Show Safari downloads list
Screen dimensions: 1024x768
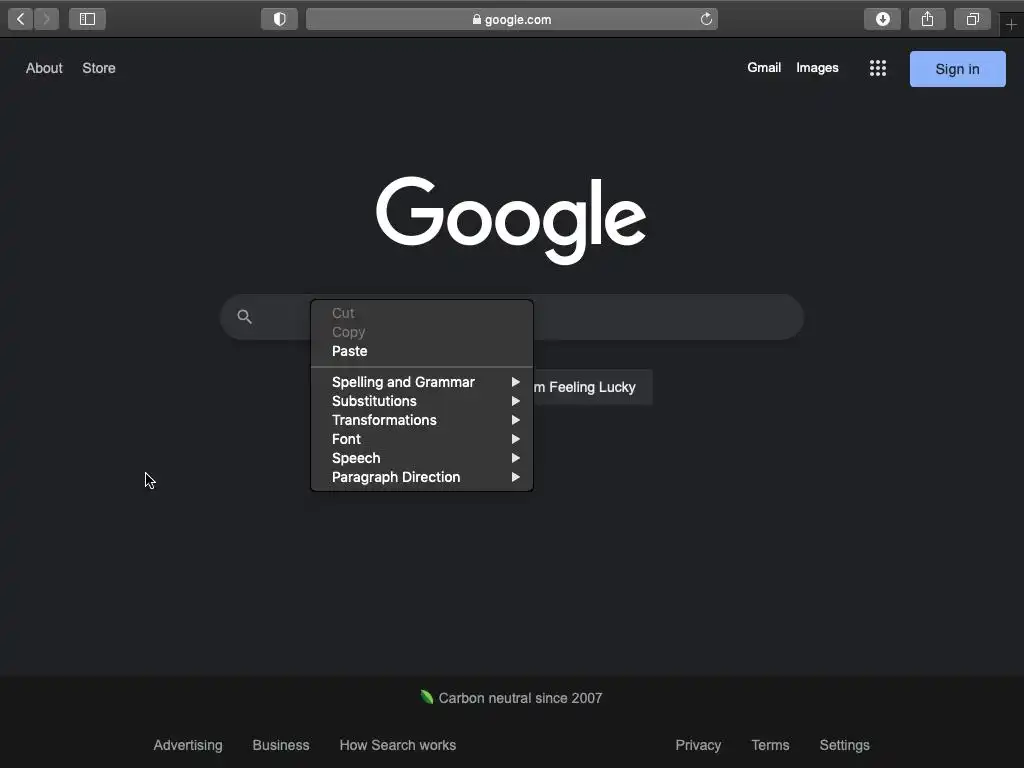coord(882,19)
